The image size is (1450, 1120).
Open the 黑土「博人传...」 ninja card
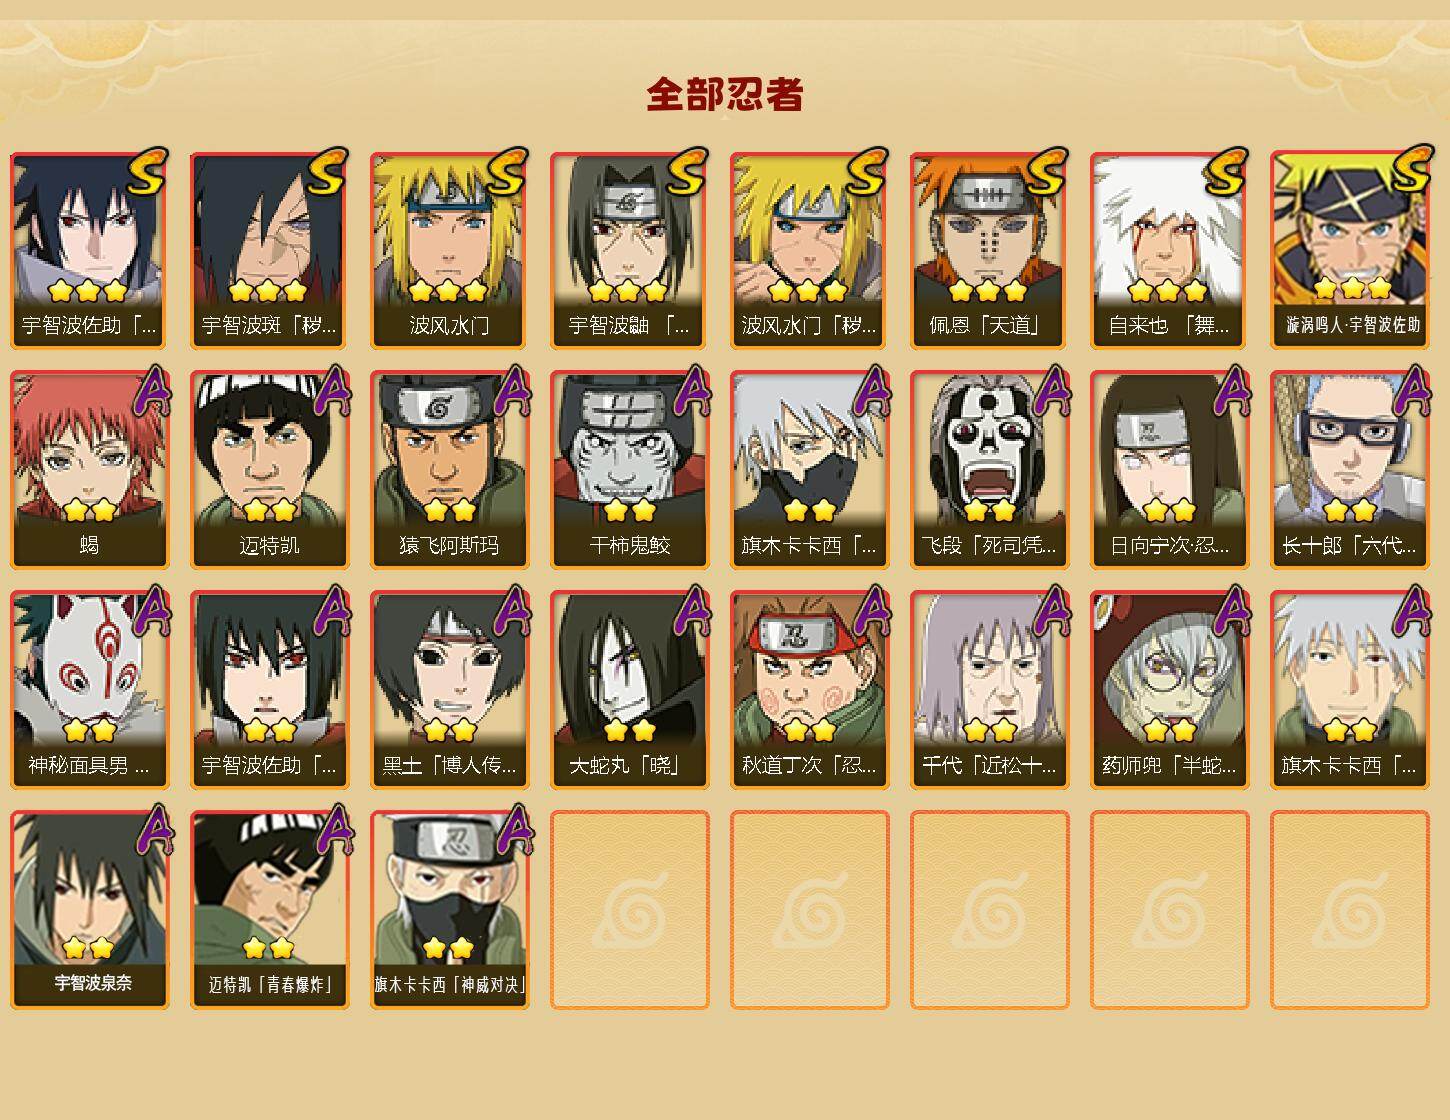pos(450,690)
